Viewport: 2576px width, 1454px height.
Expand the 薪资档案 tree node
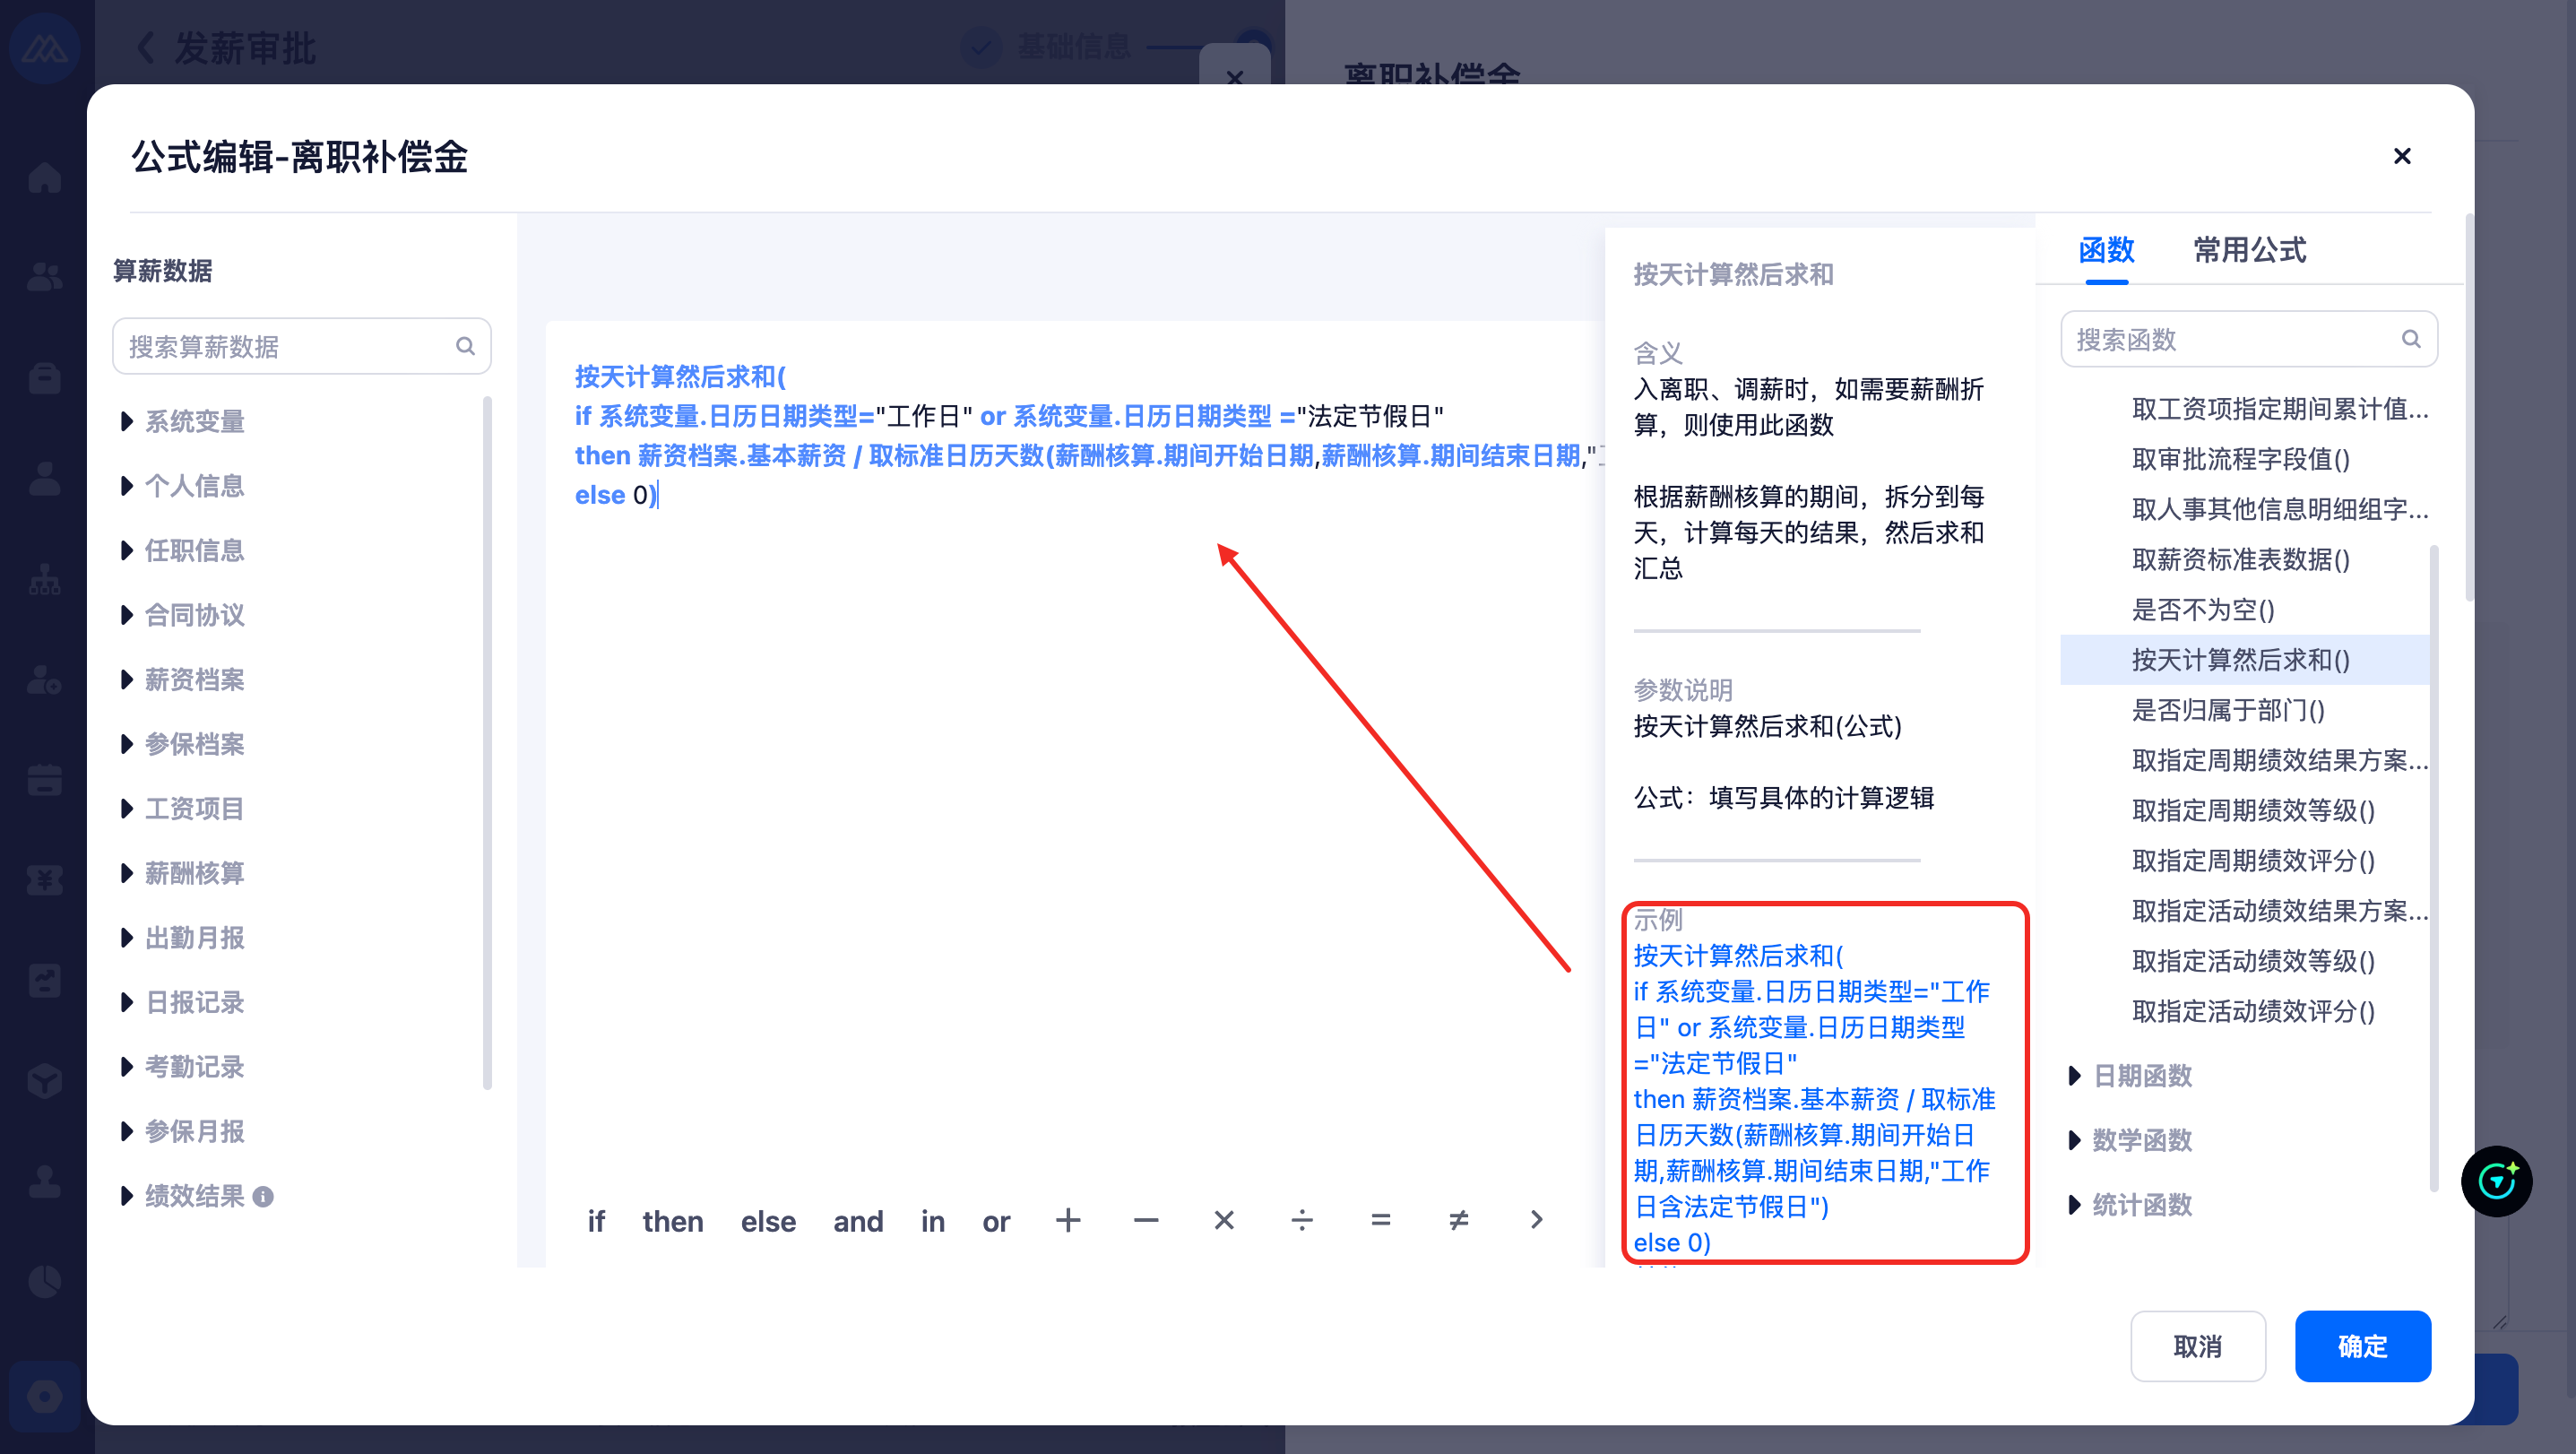pyautogui.click(x=126, y=680)
